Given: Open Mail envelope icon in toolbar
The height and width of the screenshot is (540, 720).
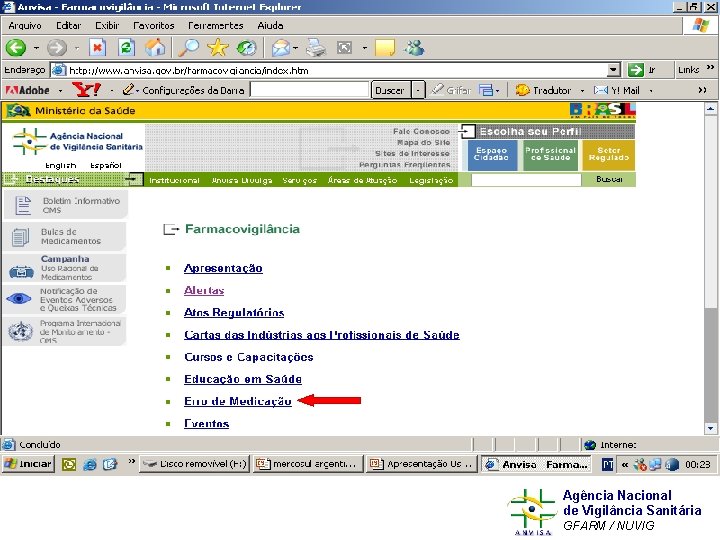Looking at the screenshot, I should tap(281, 47).
